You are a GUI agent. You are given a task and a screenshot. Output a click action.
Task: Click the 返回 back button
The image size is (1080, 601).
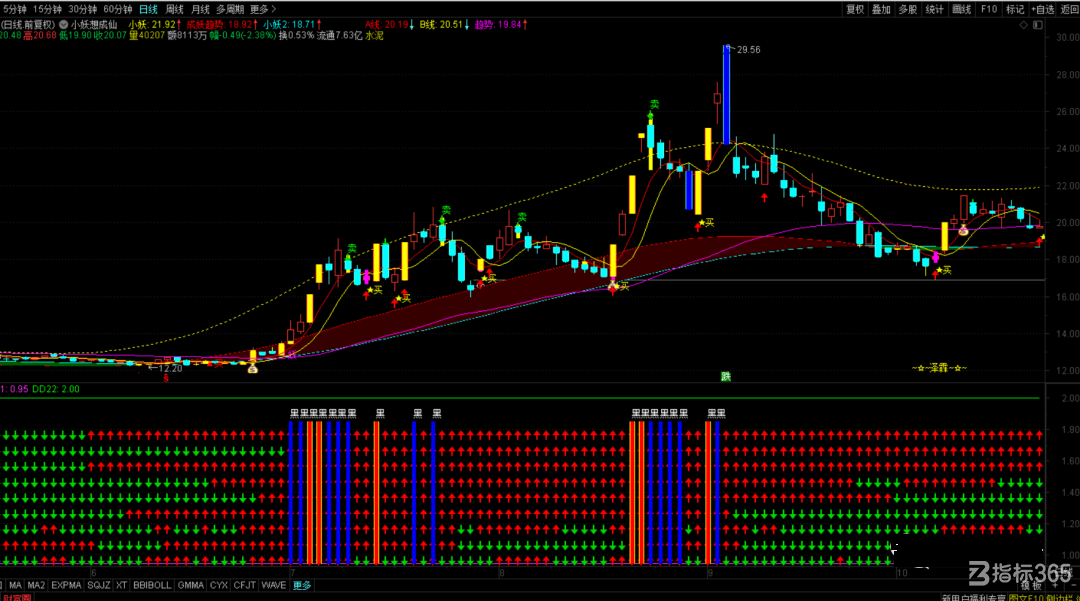point(1070,9)
